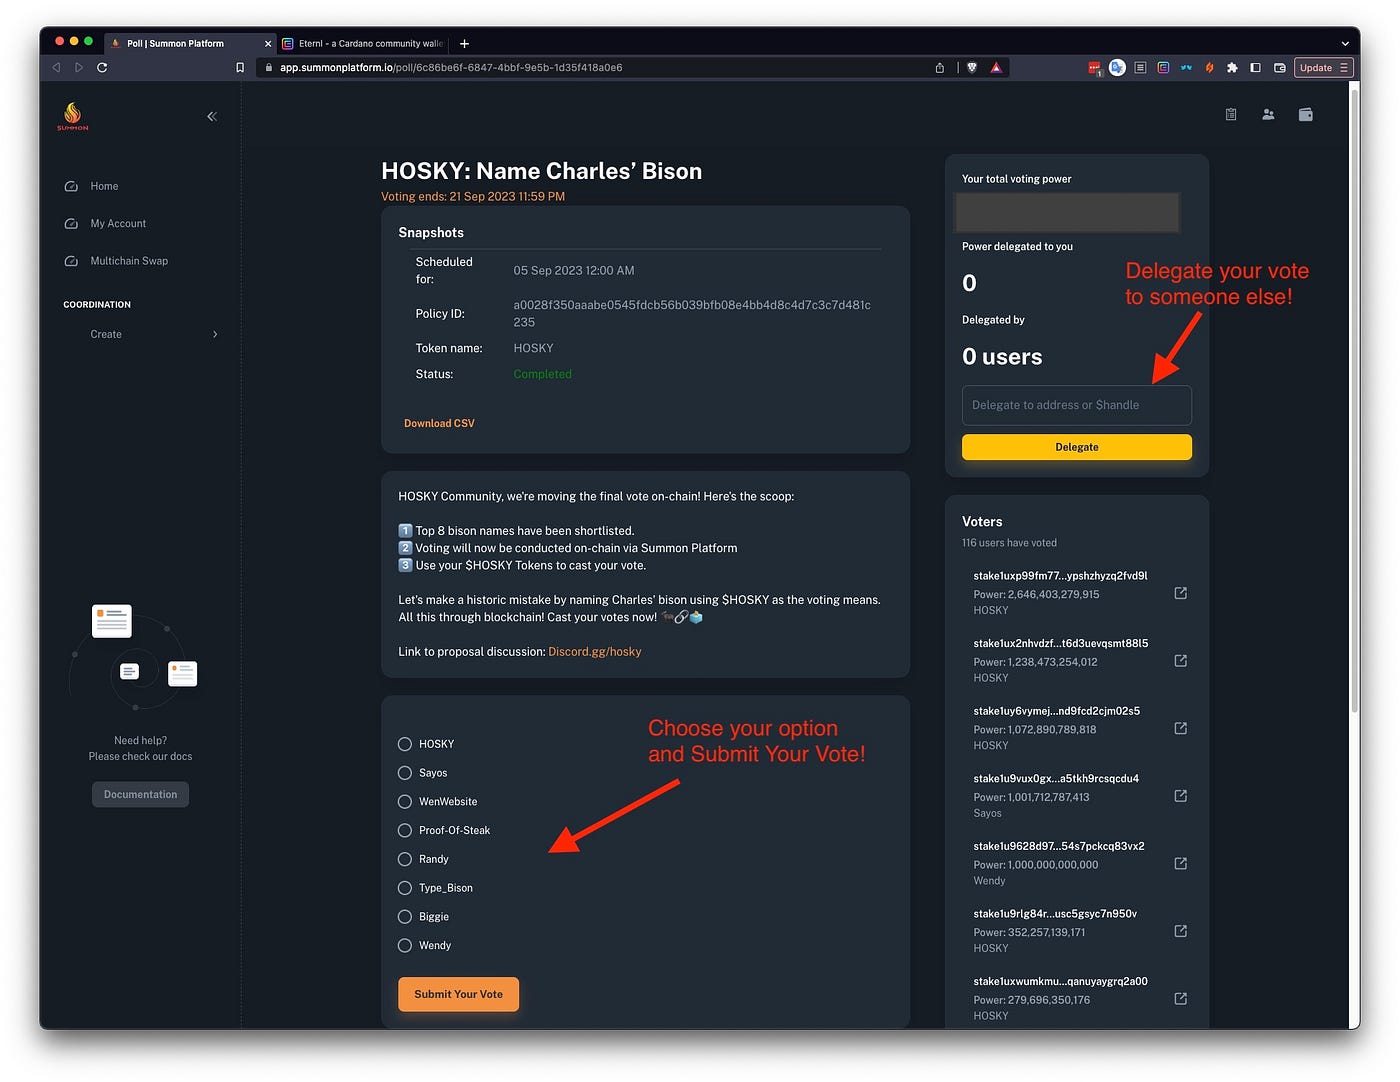
Task: Select the WenWebsite radio option
Action: tap(405, 802)
